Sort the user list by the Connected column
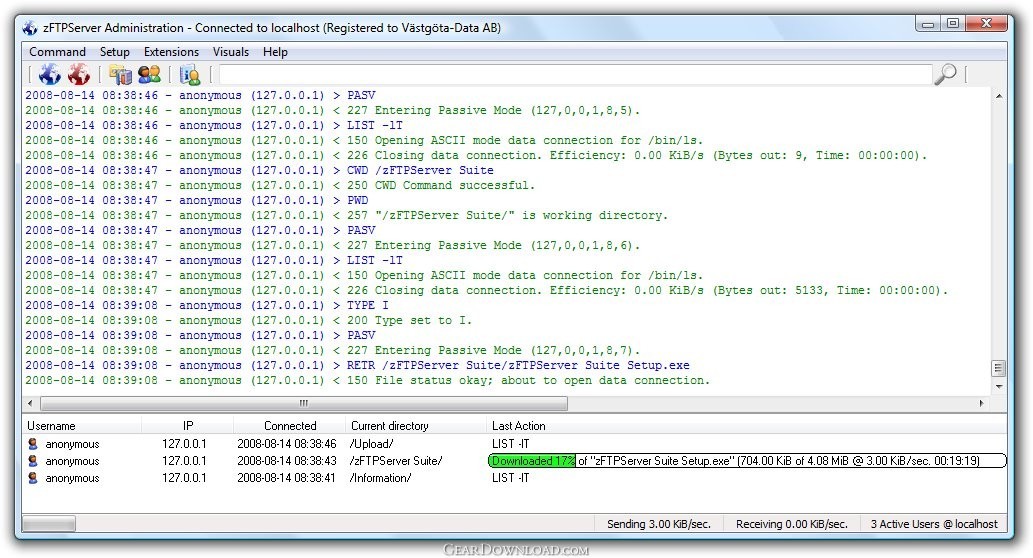 290,426
